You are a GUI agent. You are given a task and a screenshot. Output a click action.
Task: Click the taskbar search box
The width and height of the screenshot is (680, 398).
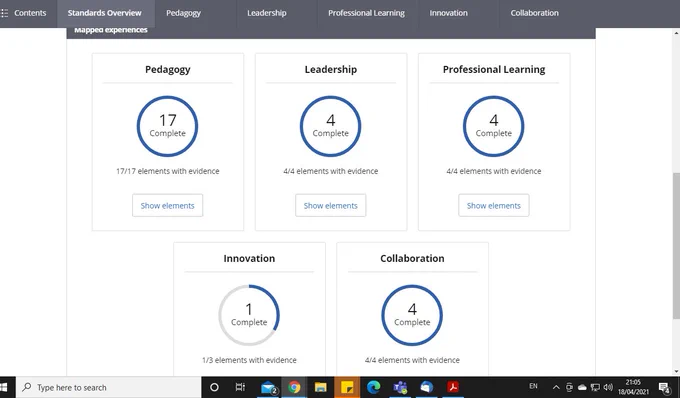108,387
